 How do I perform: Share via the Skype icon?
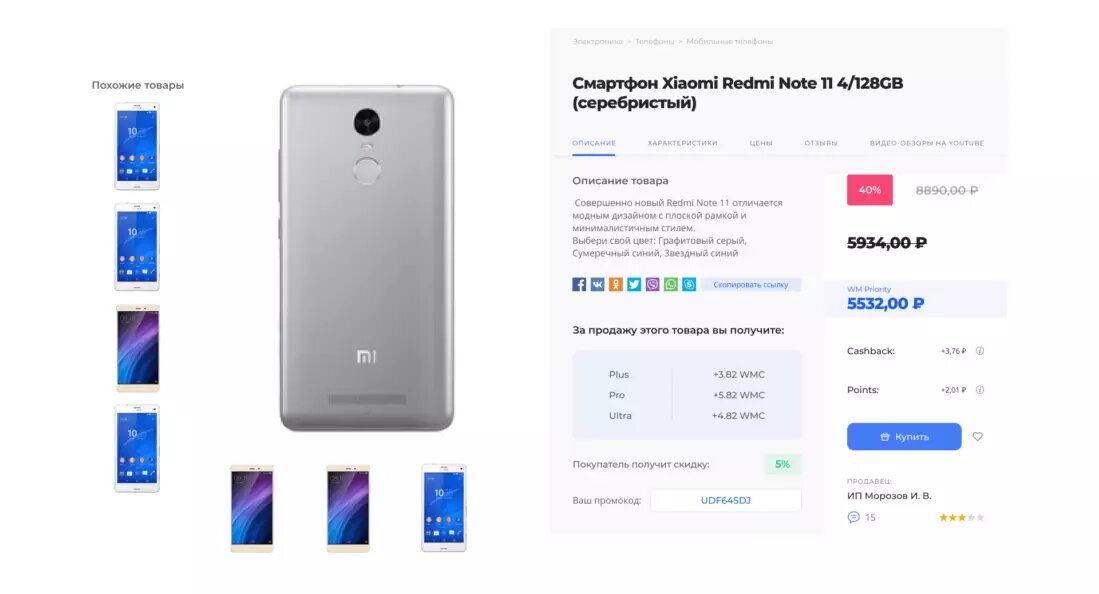689,284
